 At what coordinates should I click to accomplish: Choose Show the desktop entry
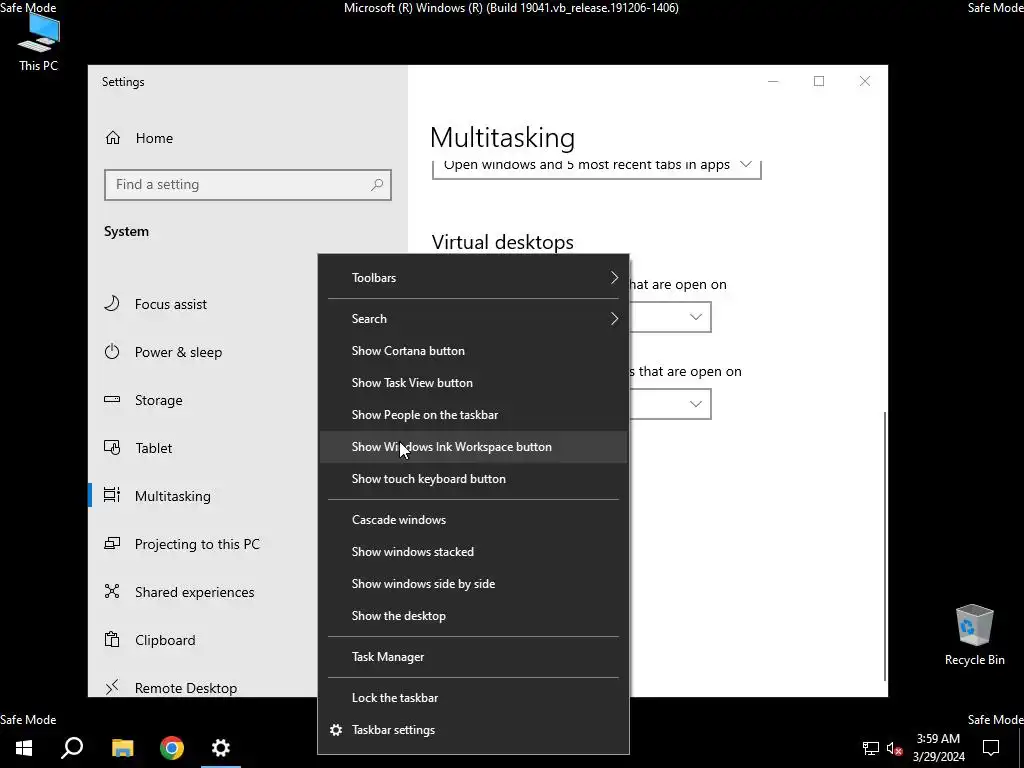pos(473,616)
